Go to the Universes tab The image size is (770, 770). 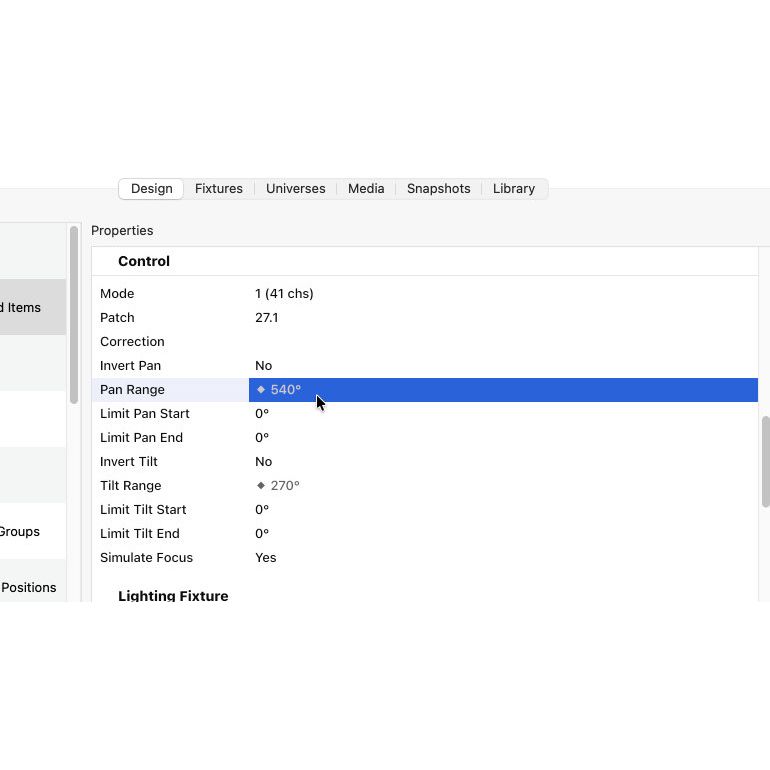click(295, 189)
